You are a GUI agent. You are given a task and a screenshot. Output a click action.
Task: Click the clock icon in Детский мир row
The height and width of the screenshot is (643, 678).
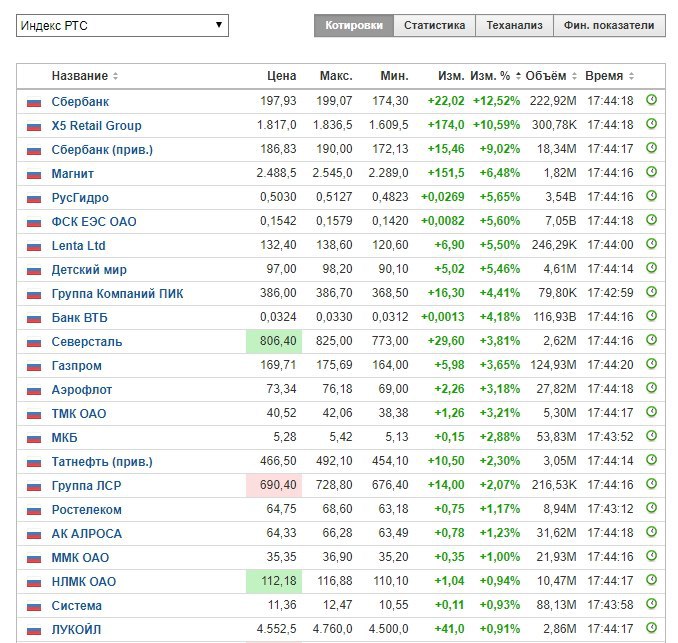click(x=651, y=268)
